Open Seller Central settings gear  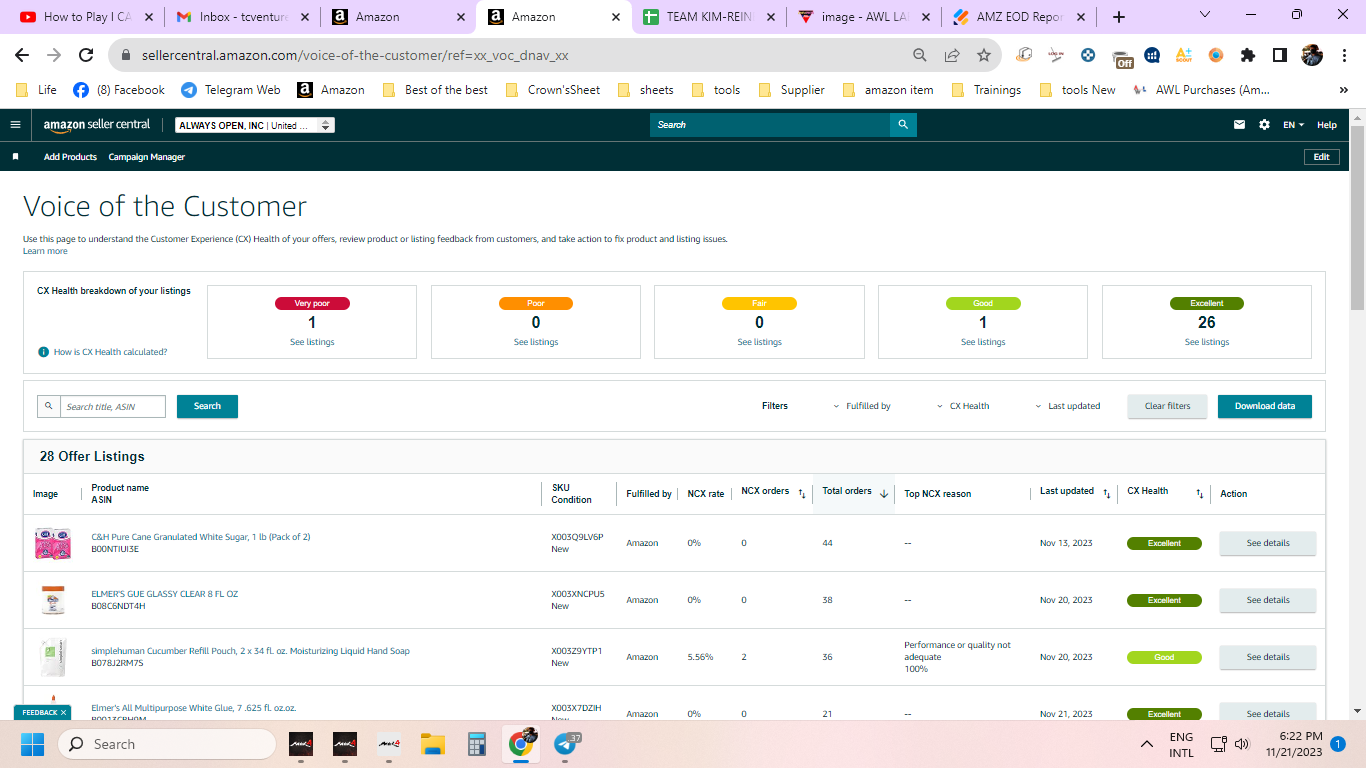click(1265, 125)
